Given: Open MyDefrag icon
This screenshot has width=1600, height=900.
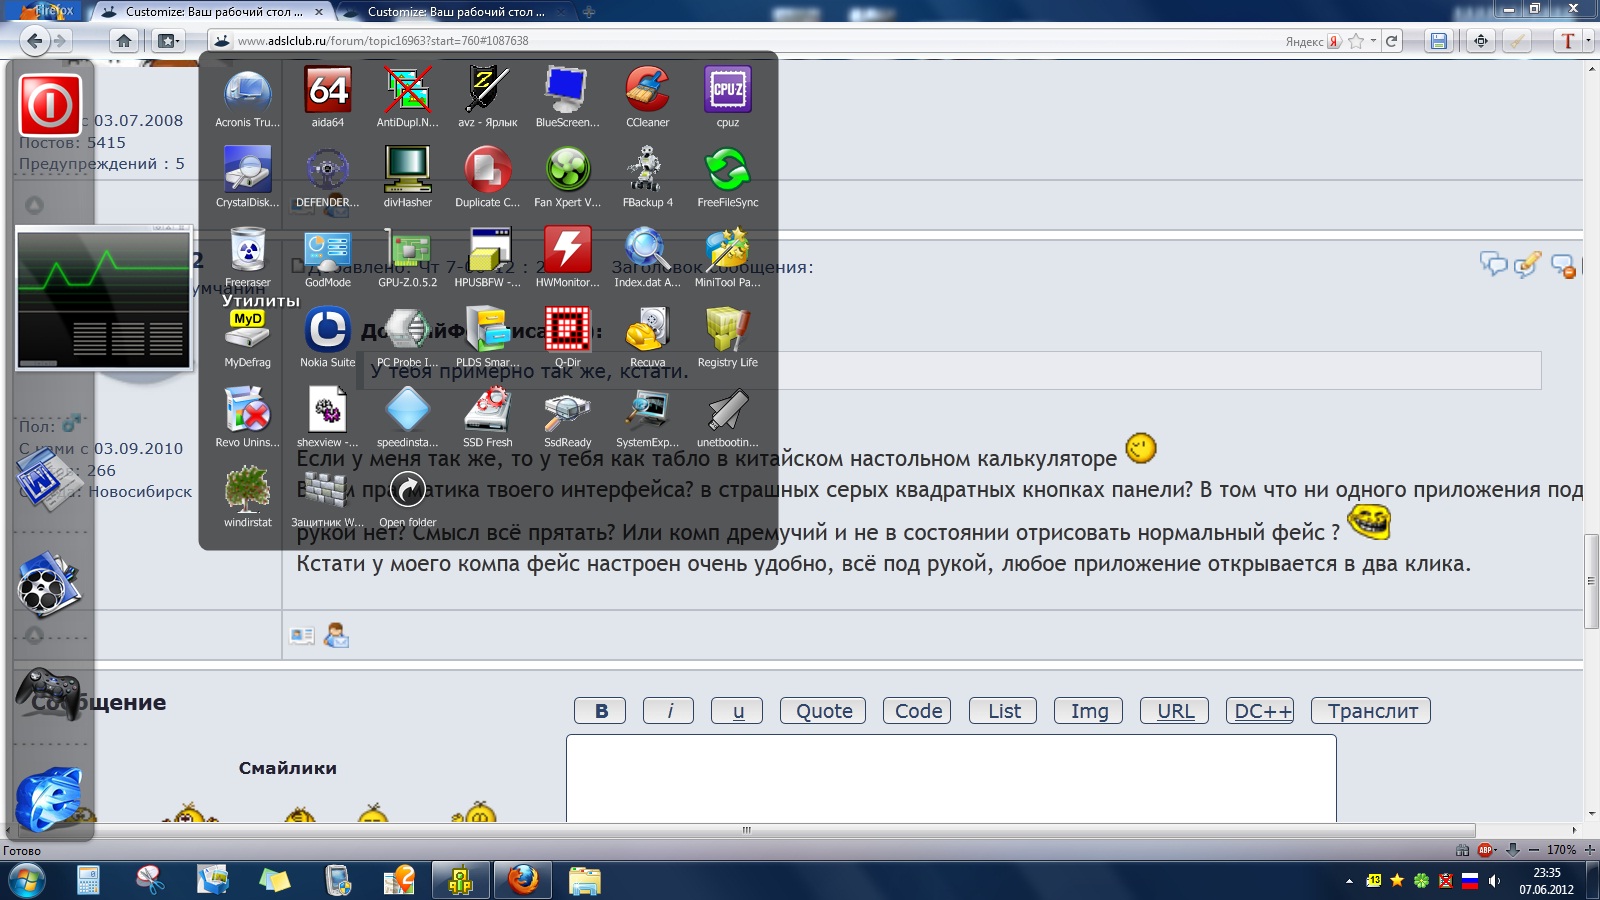Looking at the screenshot, I should [x=248, y=331].
